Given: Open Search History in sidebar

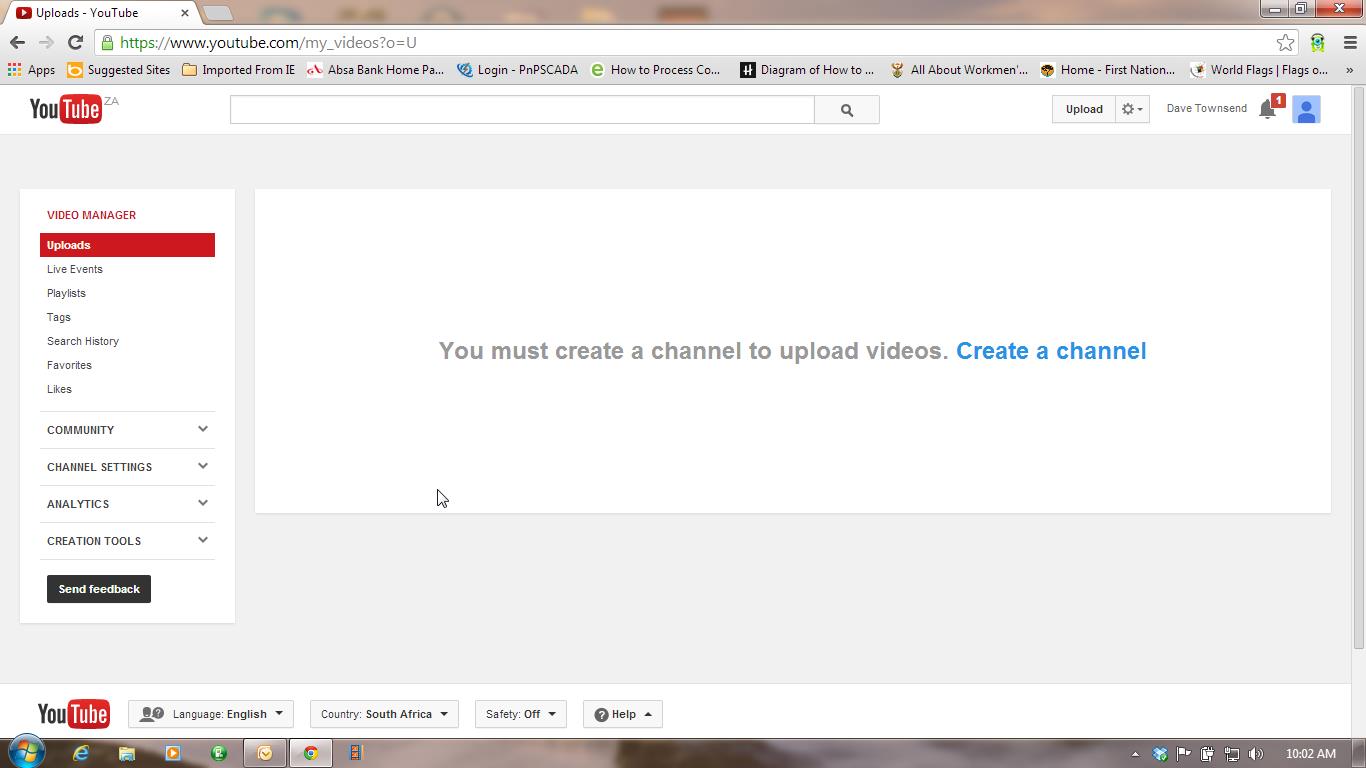Looking at the screenshot, I should [x=83, y=341].
